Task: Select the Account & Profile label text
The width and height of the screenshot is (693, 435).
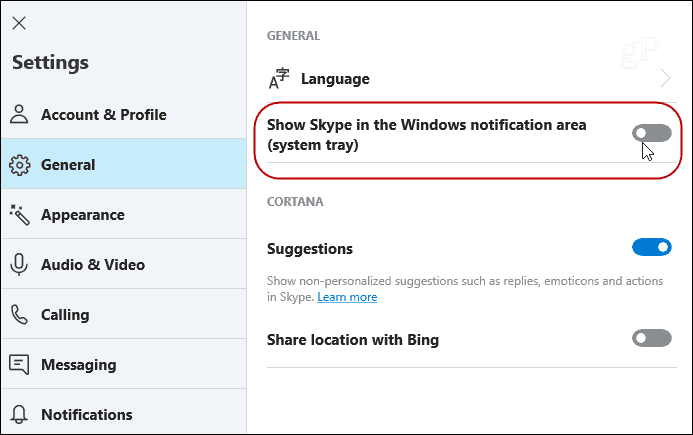Action: click(x=104, y=114)
